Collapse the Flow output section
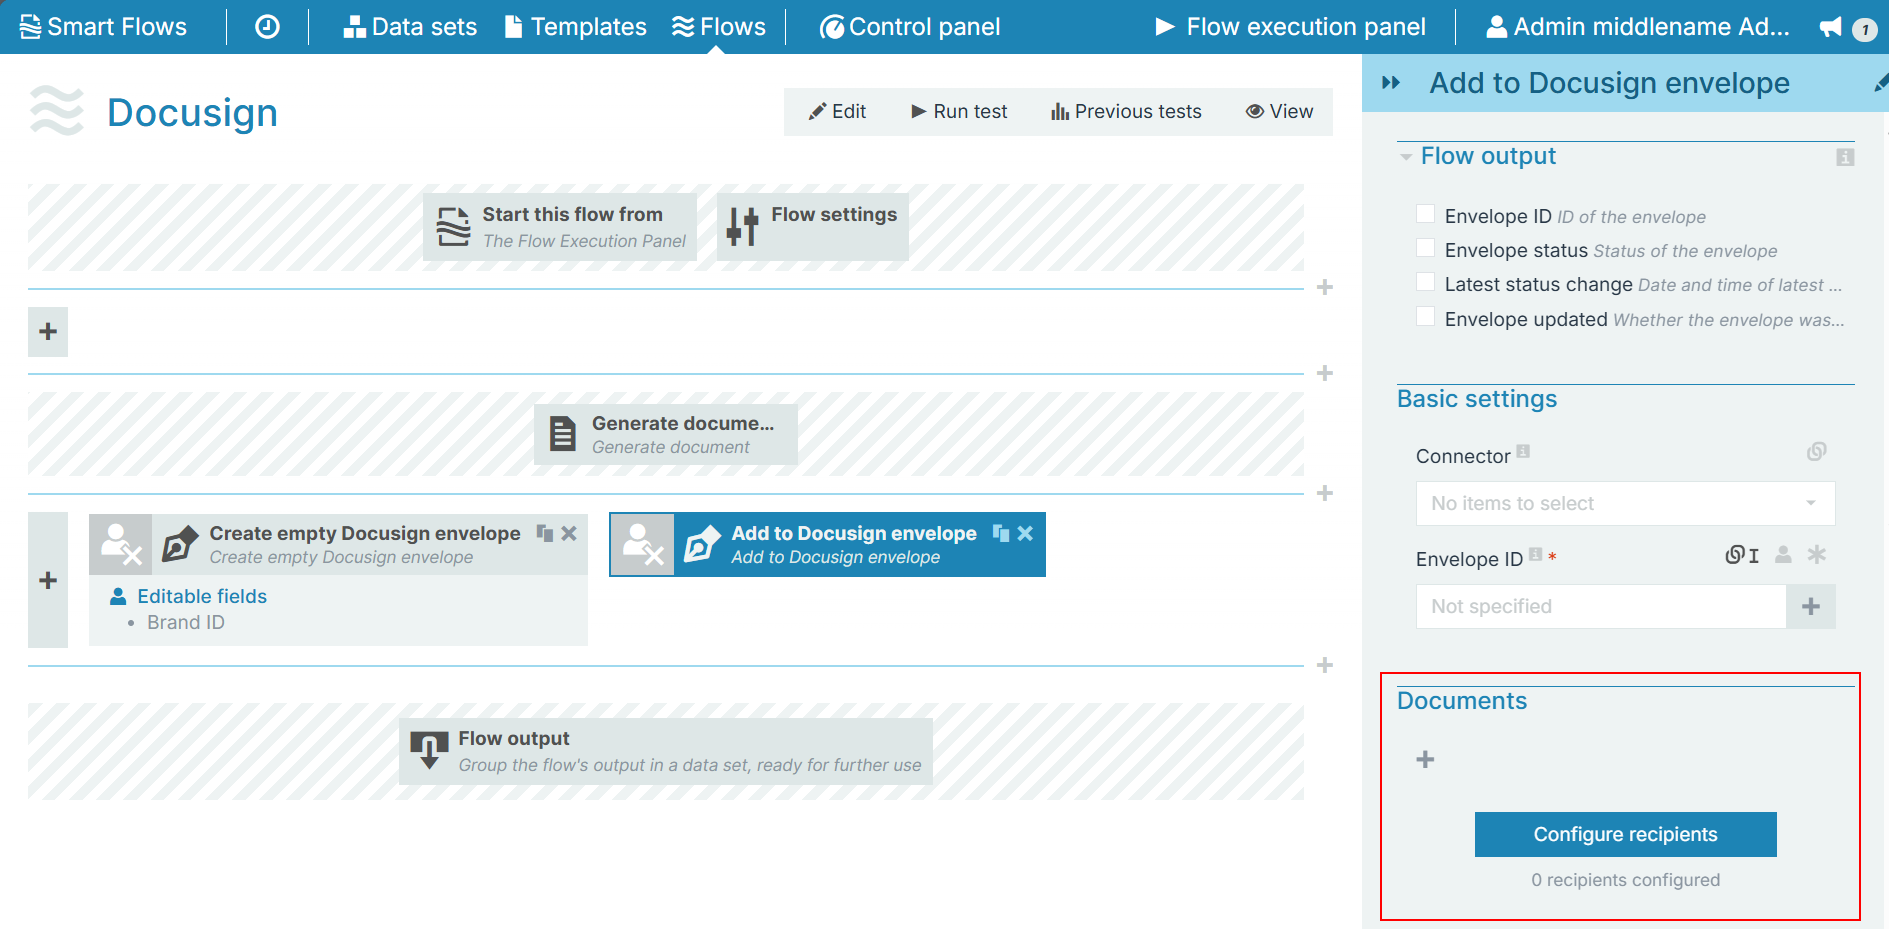Screen dimensions: 1890x929 coord(1406,157)
